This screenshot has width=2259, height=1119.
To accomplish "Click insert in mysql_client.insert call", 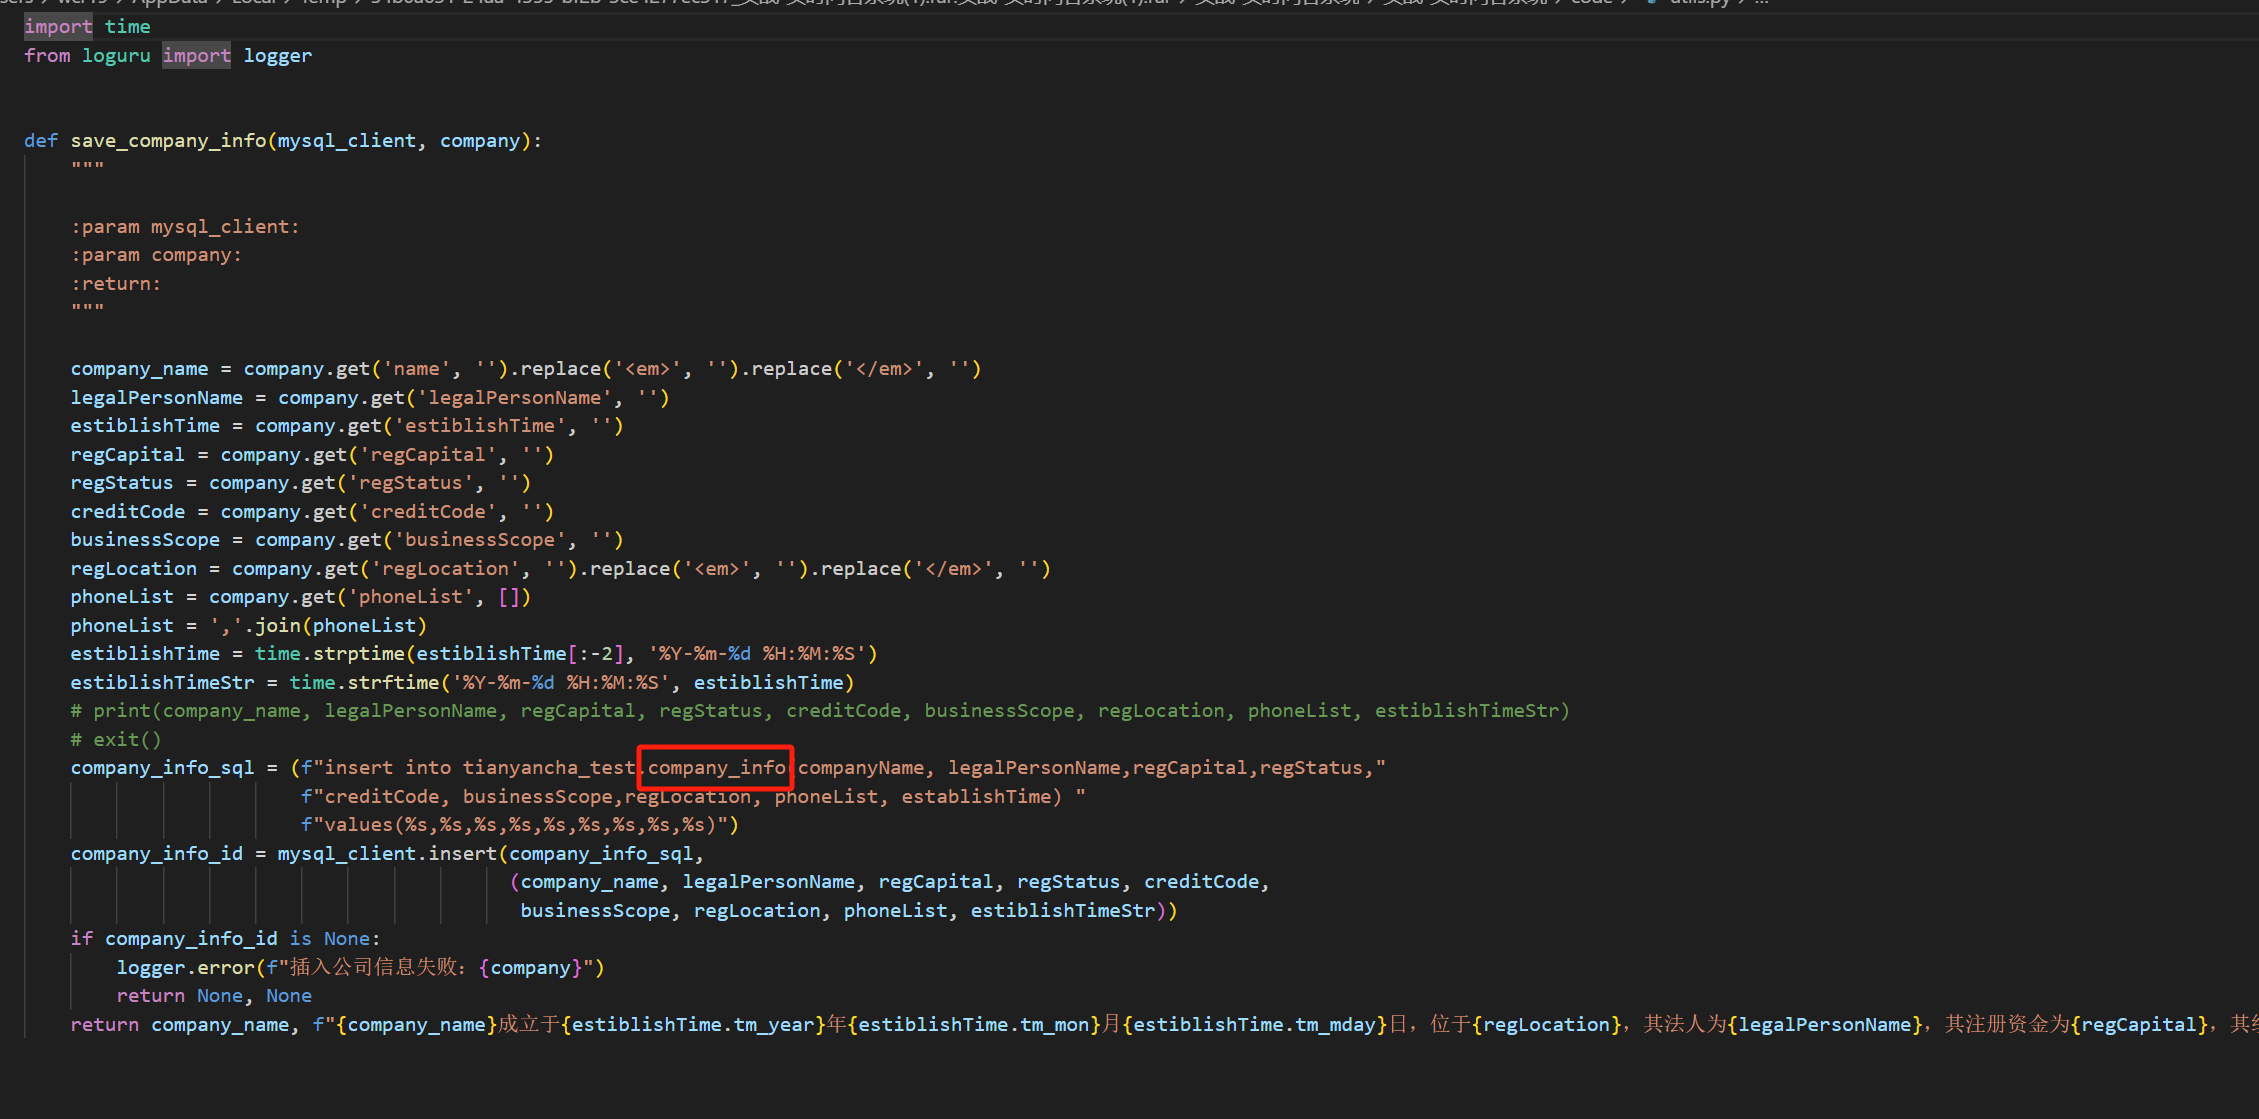I will pyautogui.click(x=462, y=854).
